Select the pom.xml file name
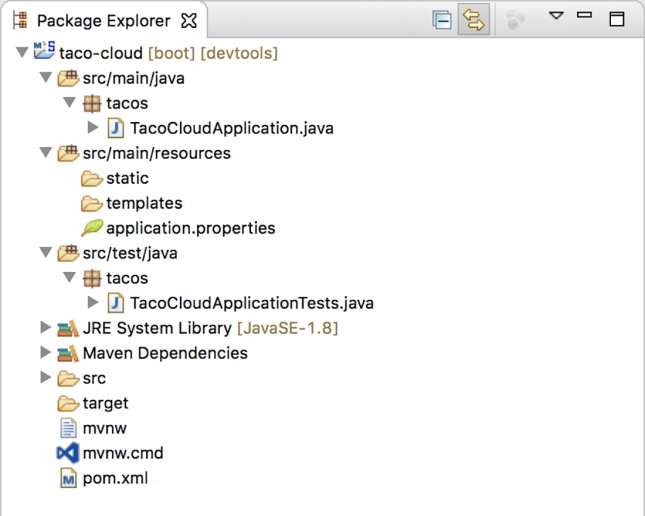Viewport: 645px width, 516px height. [116, 479]
